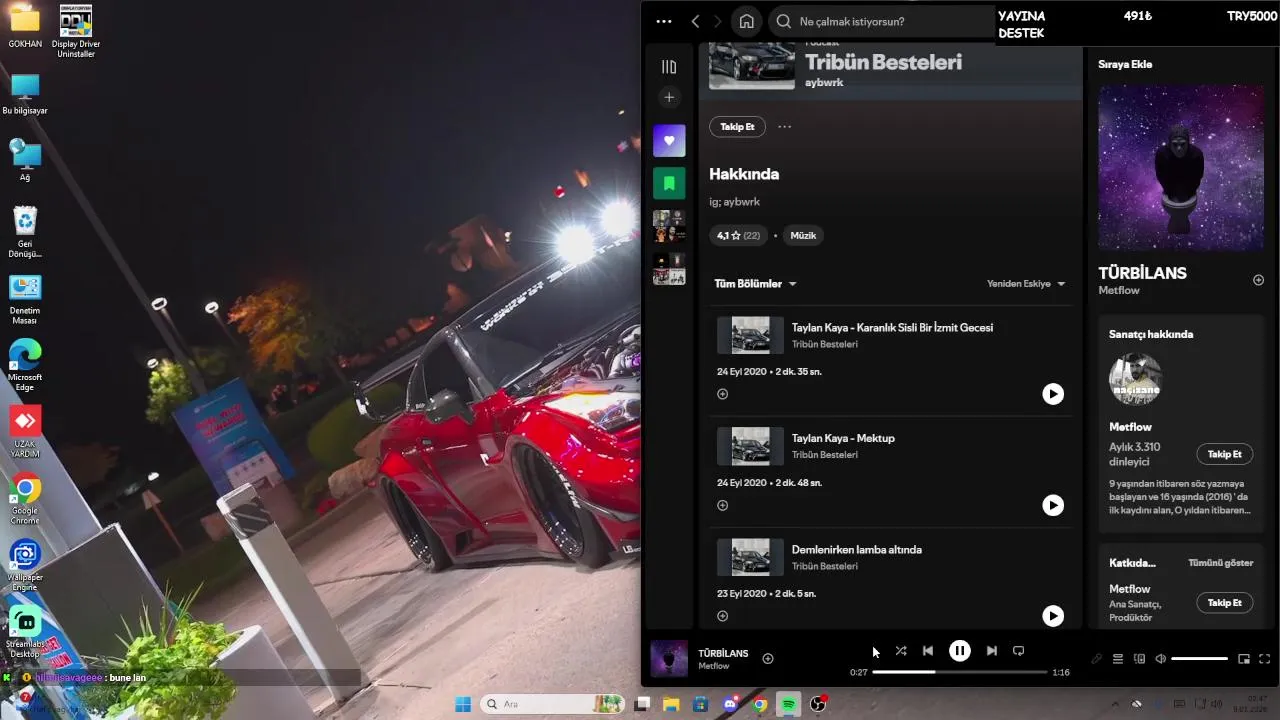
Task: Open second playlist collage in Spotify sidebar
Action: pyautogui.click(x=669, y=269)
